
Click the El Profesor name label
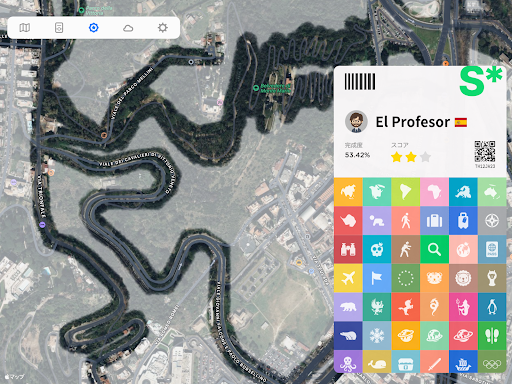[413, 122]
